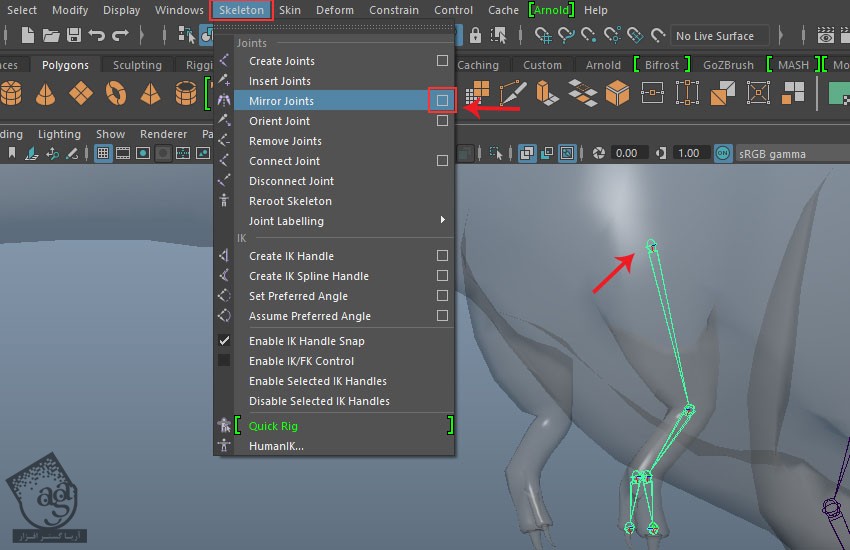Click the polygon torus shelf icon
The height and width of the screenshot is (550, 850).
(x=114, y=94)
